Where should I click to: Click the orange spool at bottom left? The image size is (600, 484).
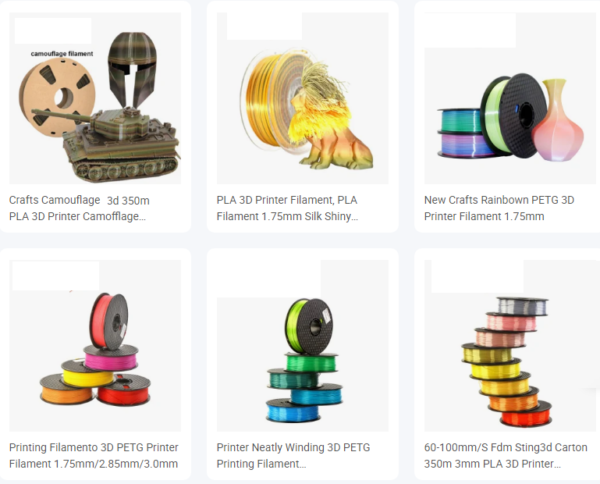point(66,389)
